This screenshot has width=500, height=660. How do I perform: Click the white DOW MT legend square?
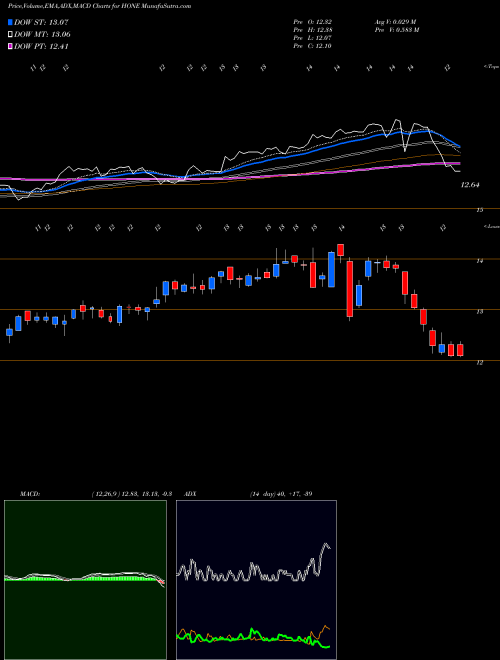point(11,35)
